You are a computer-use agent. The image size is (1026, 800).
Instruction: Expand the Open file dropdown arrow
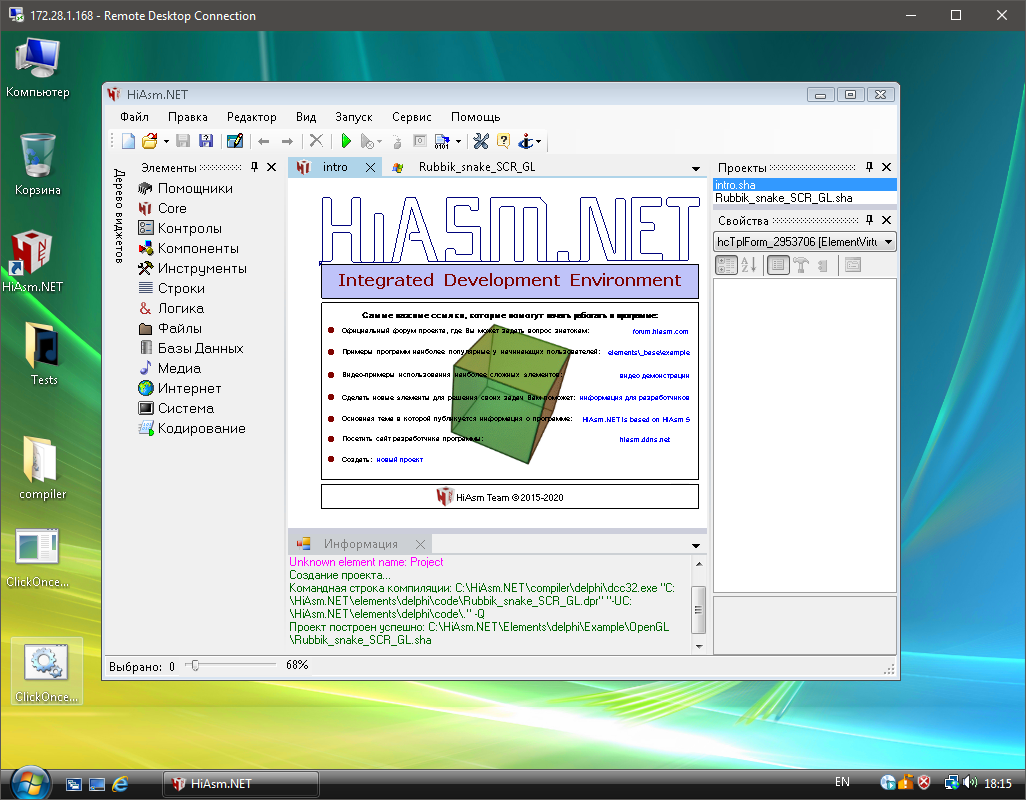pos(165,142)
